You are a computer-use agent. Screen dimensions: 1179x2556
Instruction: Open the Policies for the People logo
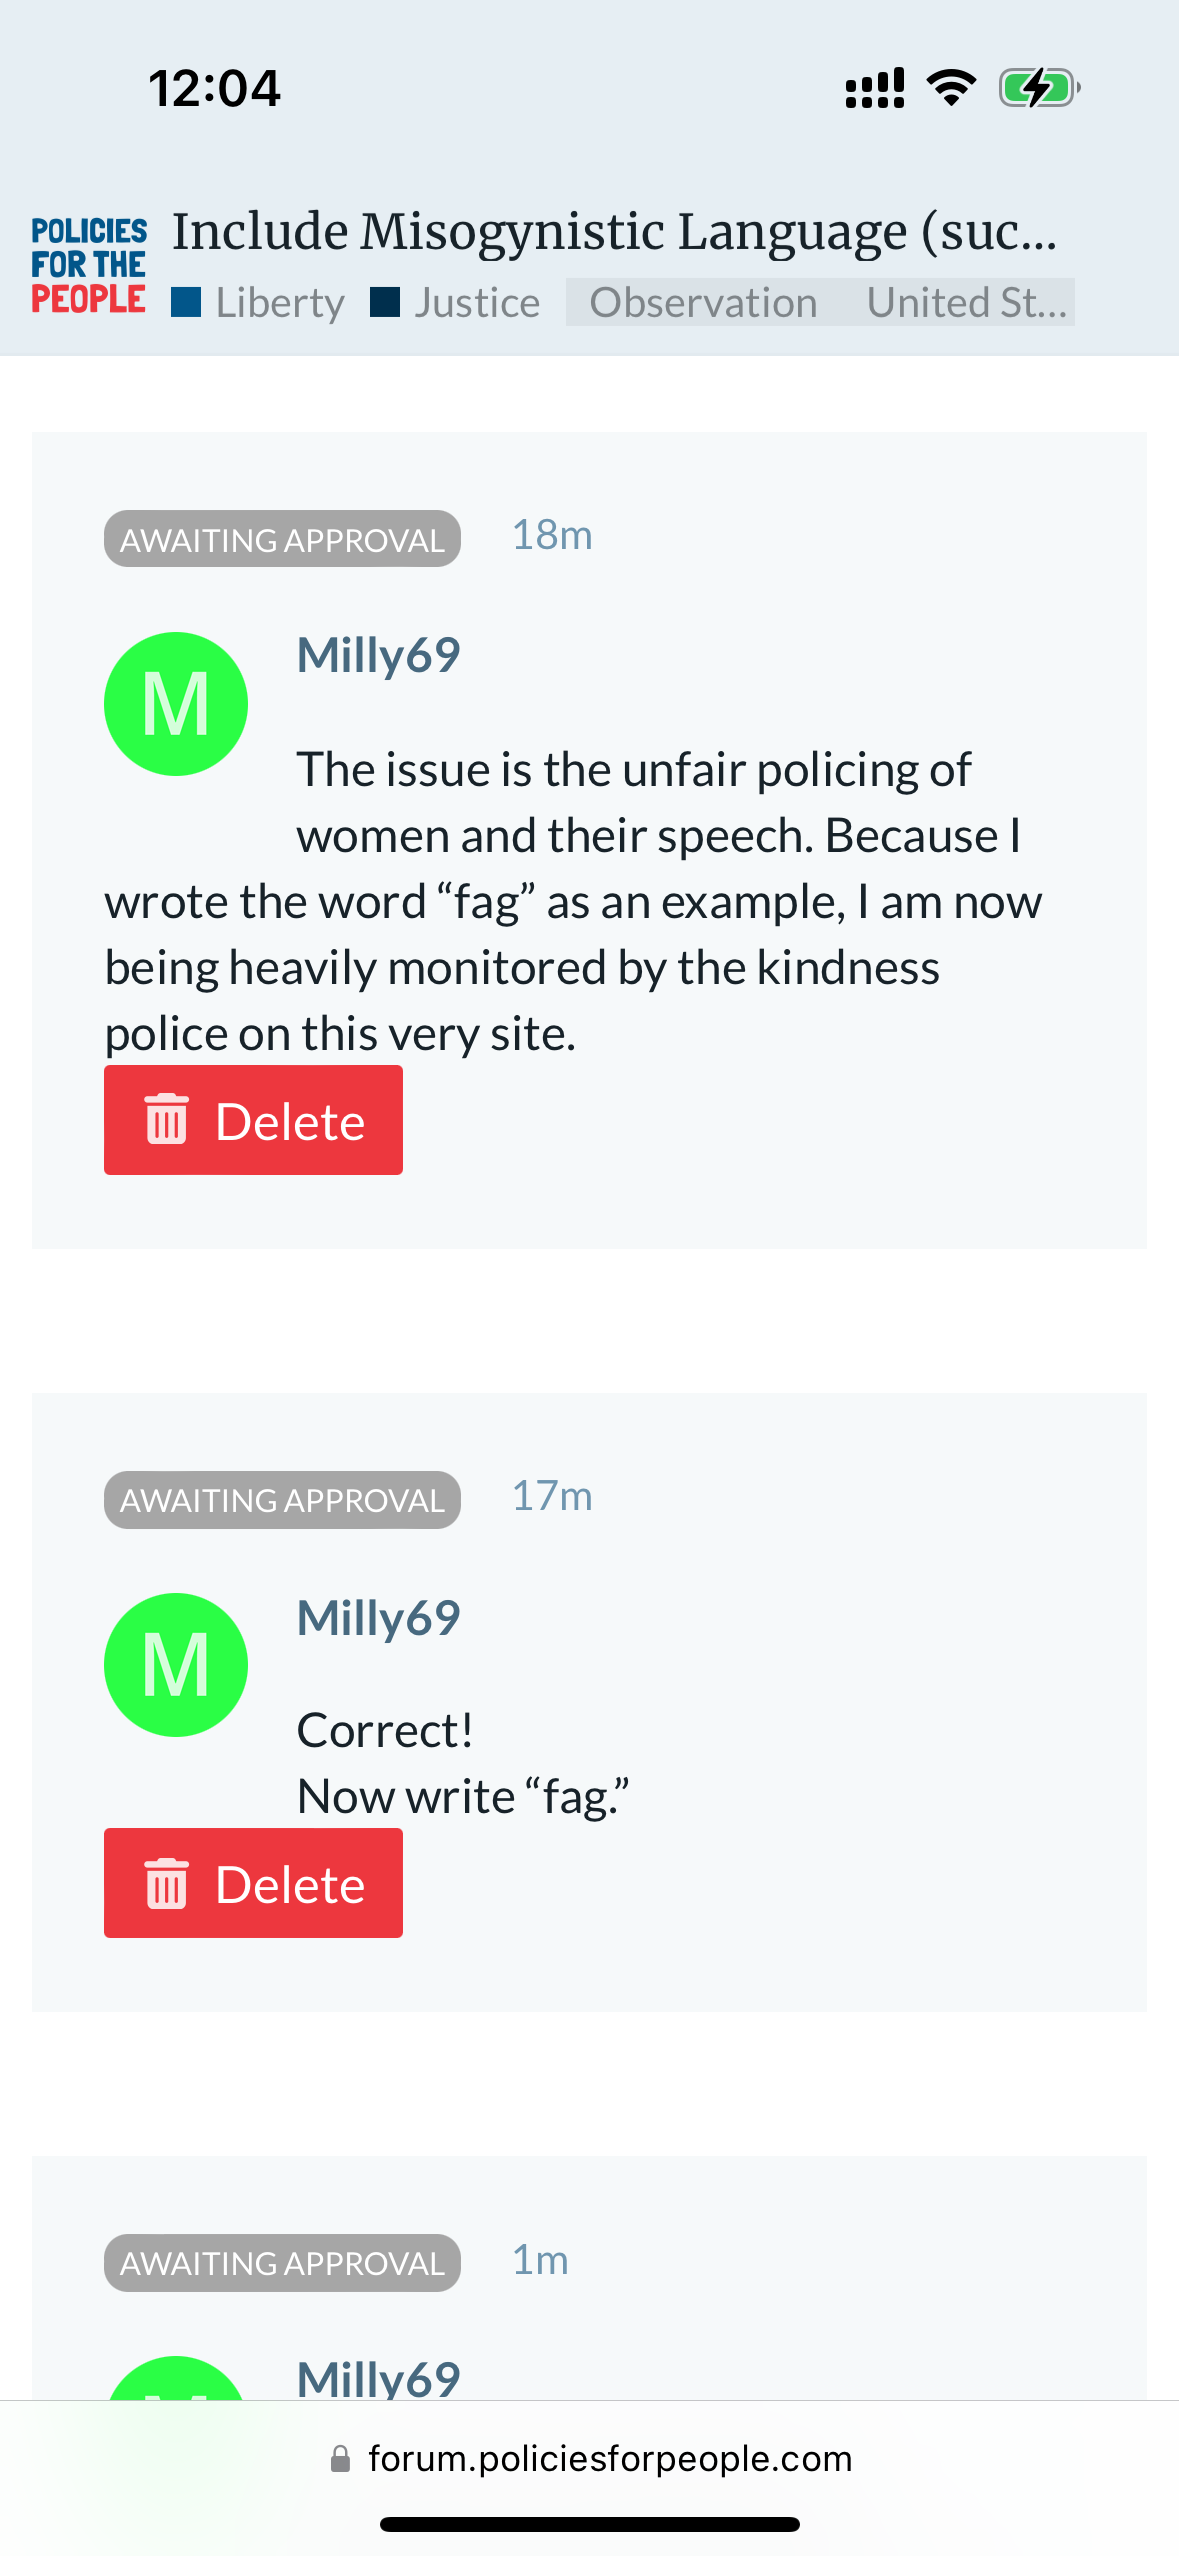pyautogui.click(x=89, y=265)
